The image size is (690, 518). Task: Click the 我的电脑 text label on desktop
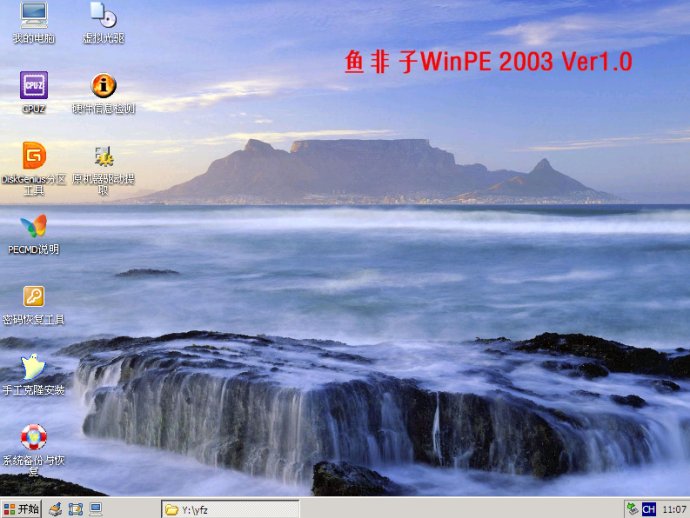click(33, 39)
